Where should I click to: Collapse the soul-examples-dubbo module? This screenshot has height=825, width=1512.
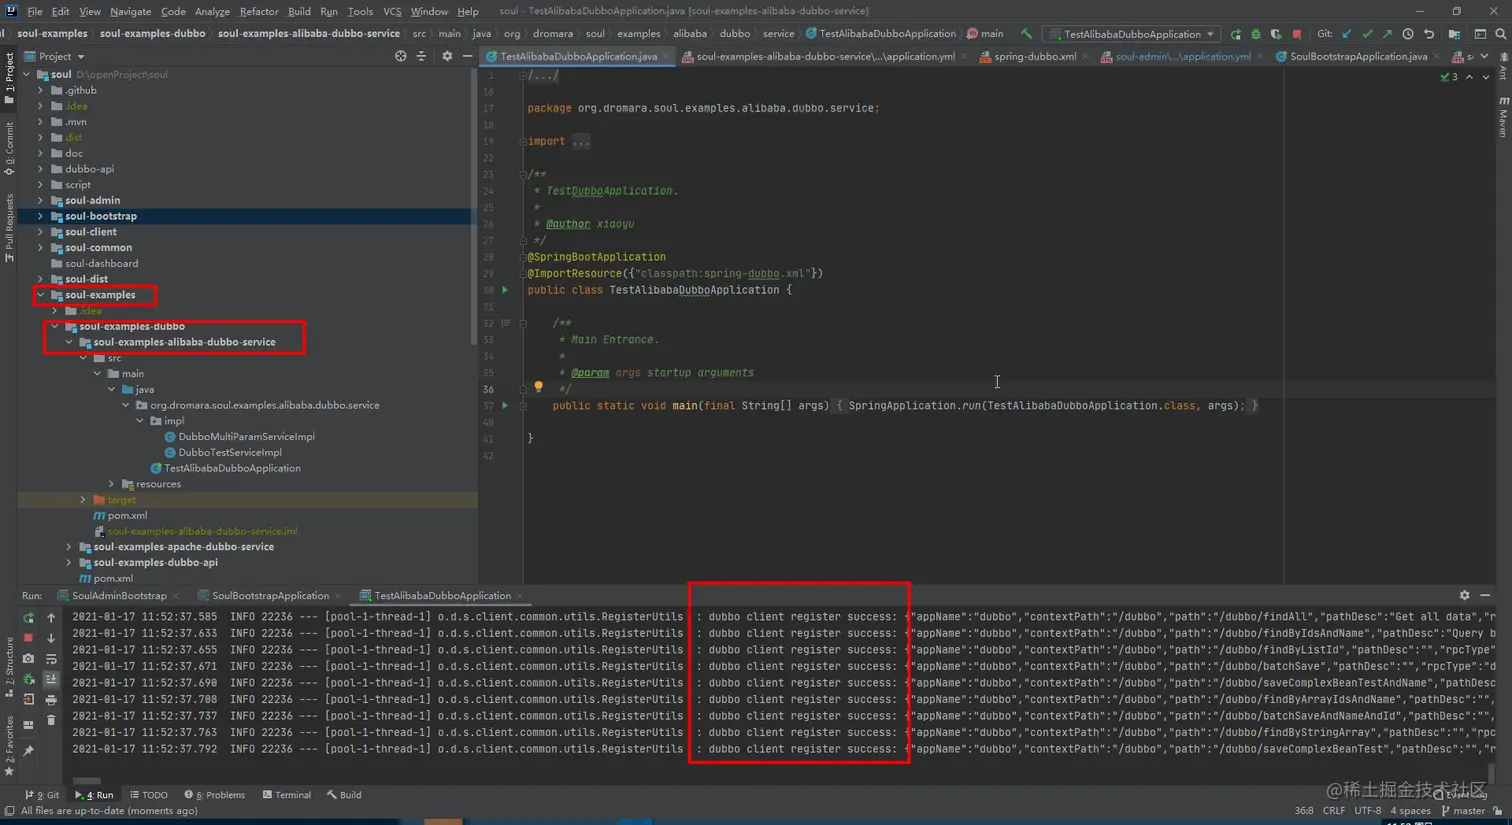click(55, 326)
